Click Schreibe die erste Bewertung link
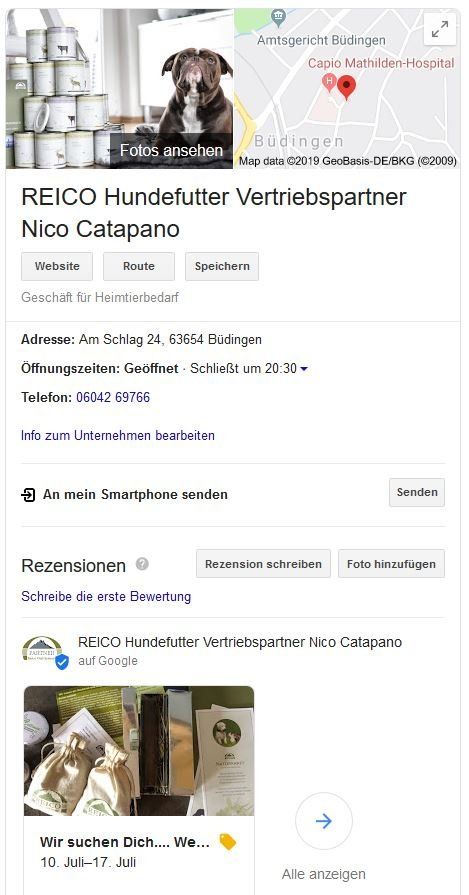This screenshot has width=469, height=895. pos(106,597)
